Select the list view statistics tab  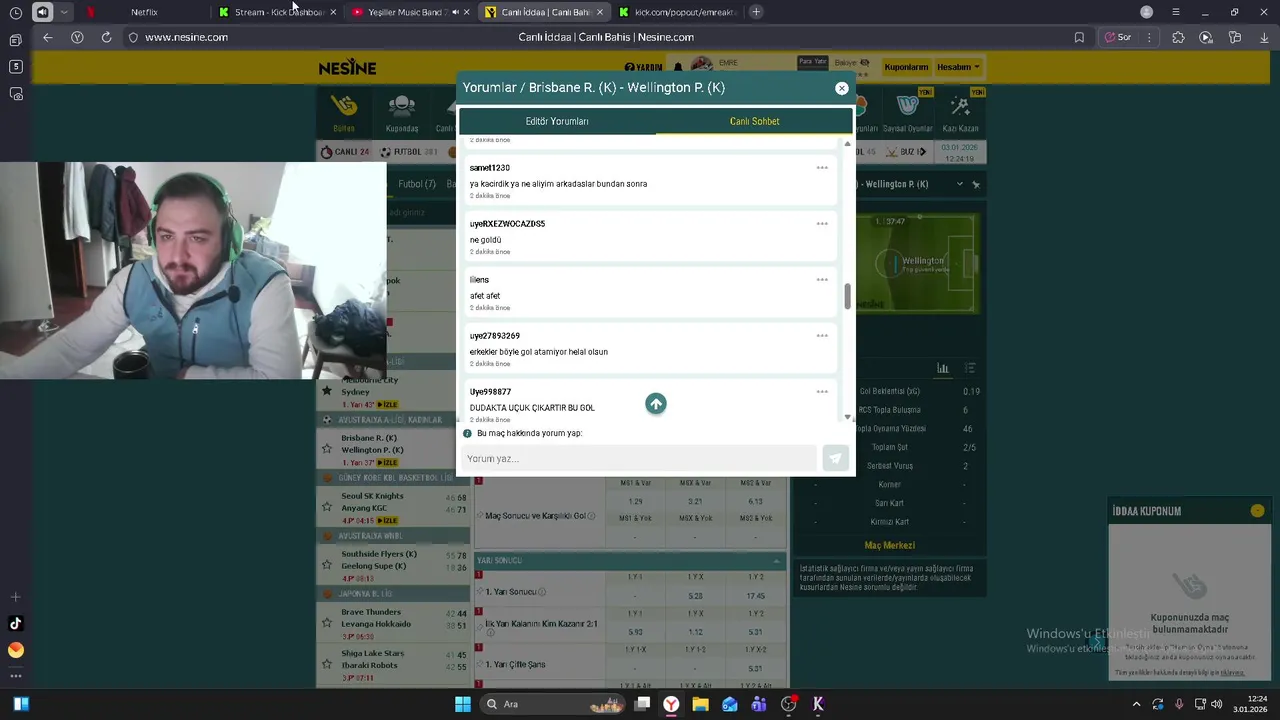970,368
